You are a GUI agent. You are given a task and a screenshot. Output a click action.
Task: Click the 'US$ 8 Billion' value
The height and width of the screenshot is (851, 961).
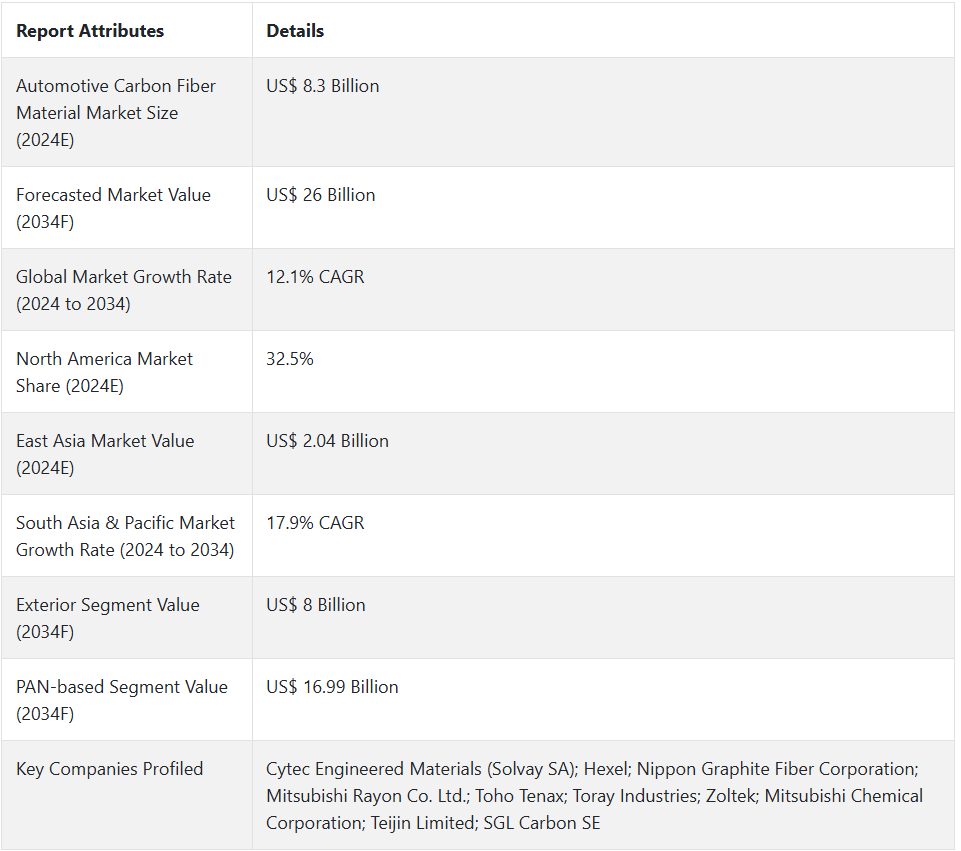316,605
